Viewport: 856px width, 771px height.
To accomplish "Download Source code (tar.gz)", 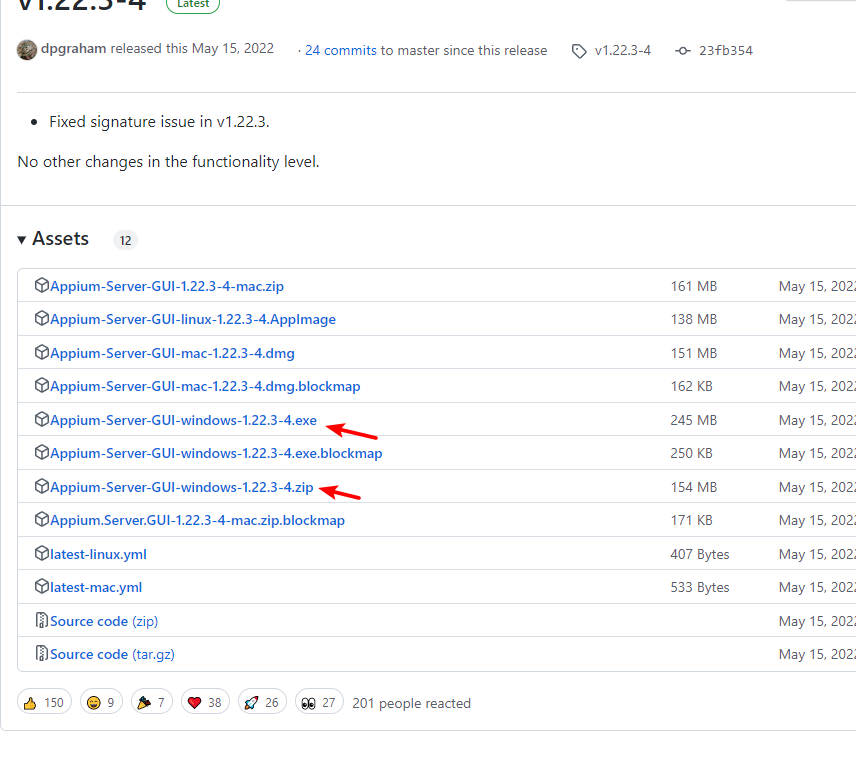I will coord(112,654).
